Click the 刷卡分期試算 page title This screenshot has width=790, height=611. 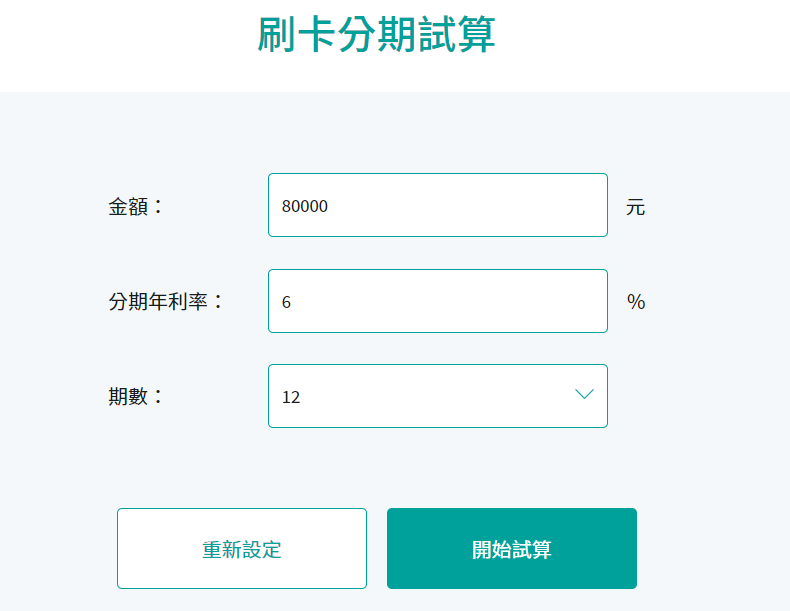(x=376, y=34)
